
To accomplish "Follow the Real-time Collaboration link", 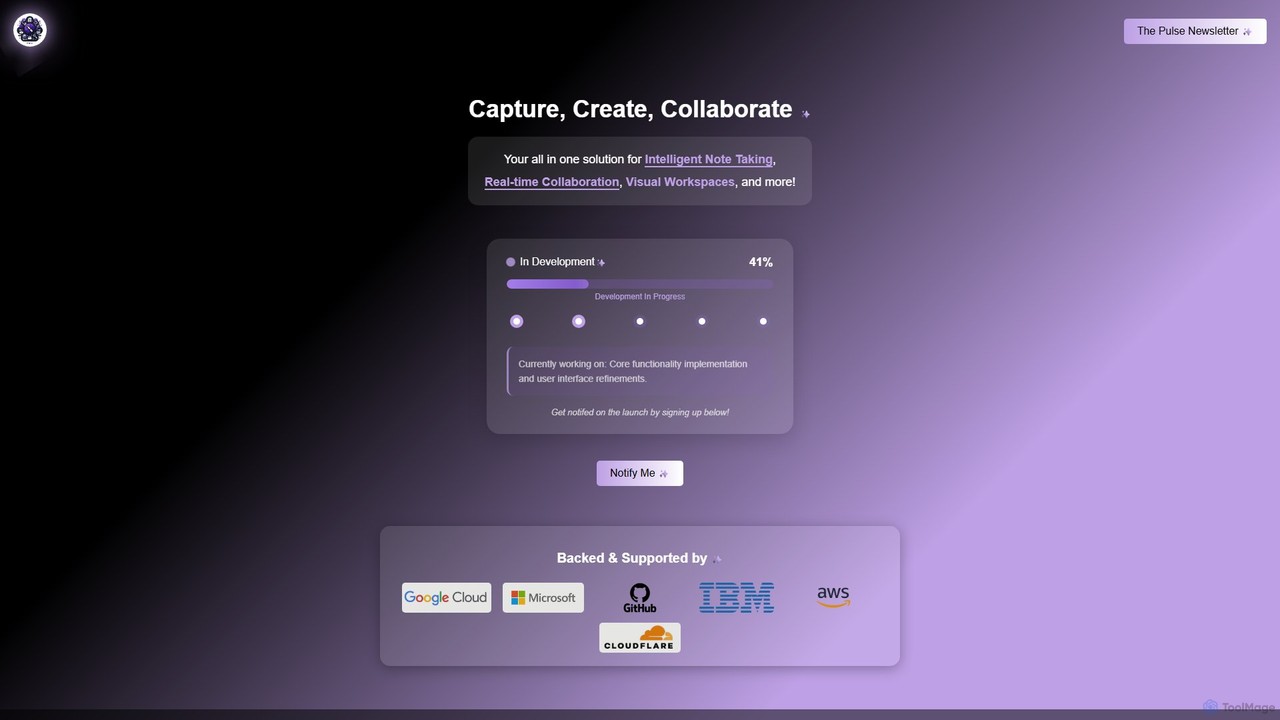I will (x=552, y=182).
